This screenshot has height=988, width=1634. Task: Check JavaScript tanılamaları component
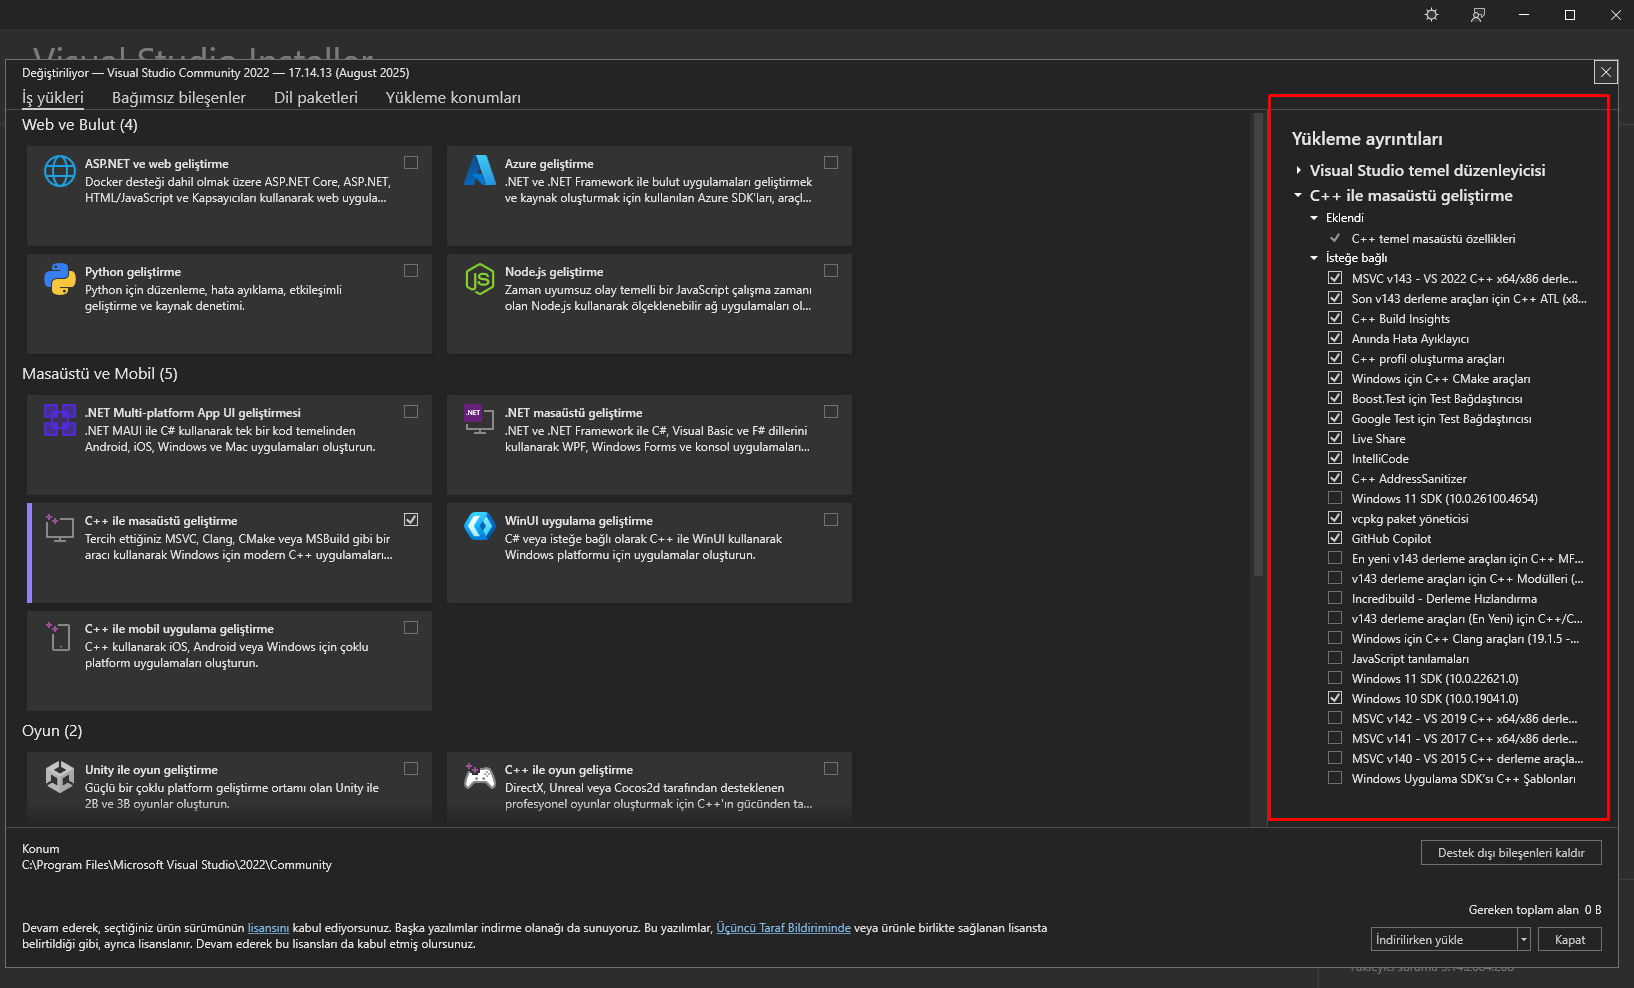point(1335,658)
